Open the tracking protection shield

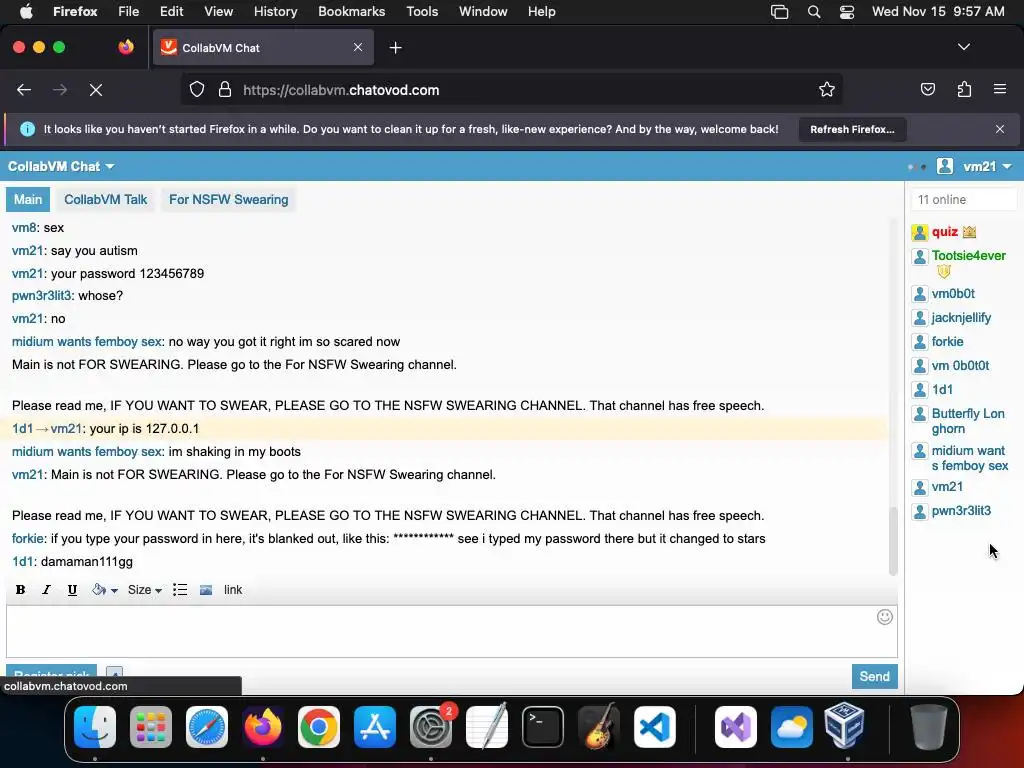(197, 89)
